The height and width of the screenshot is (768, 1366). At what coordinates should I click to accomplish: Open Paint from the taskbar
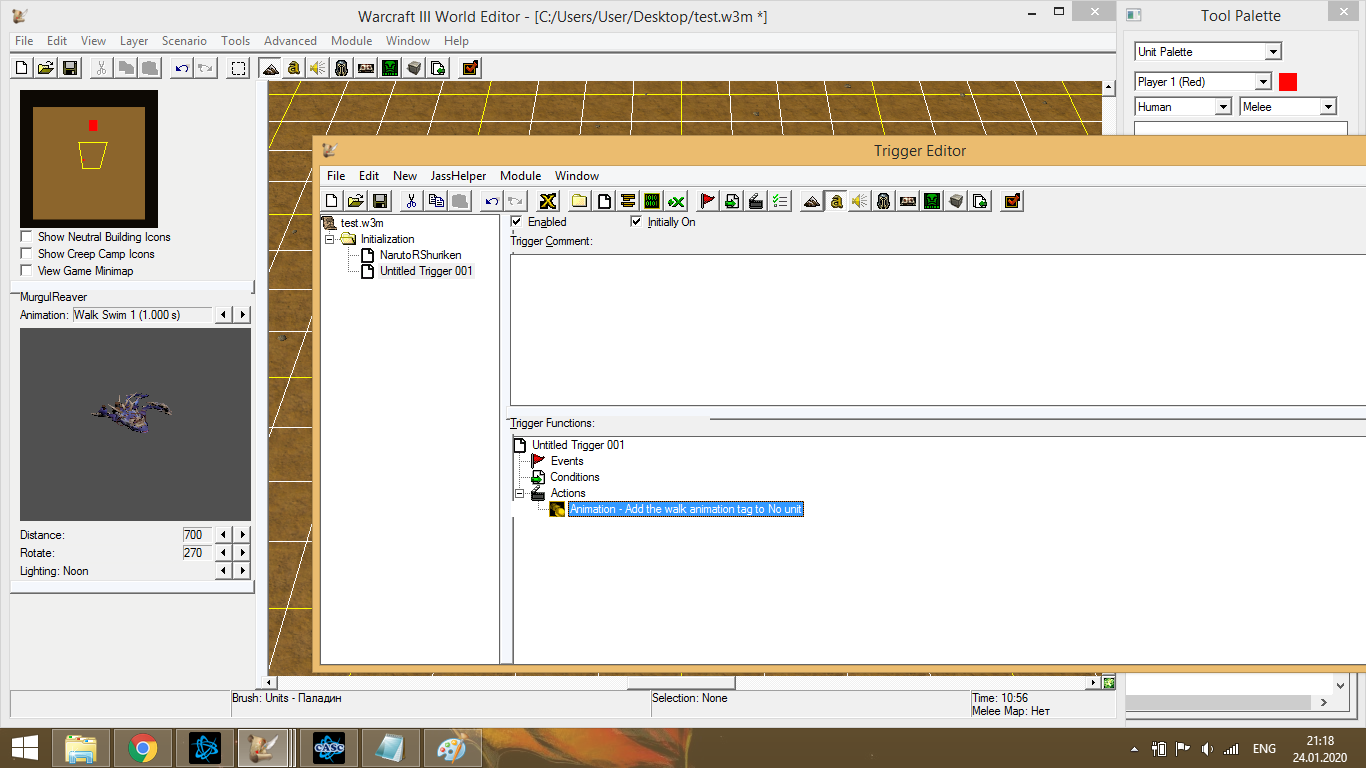(453, 748)
